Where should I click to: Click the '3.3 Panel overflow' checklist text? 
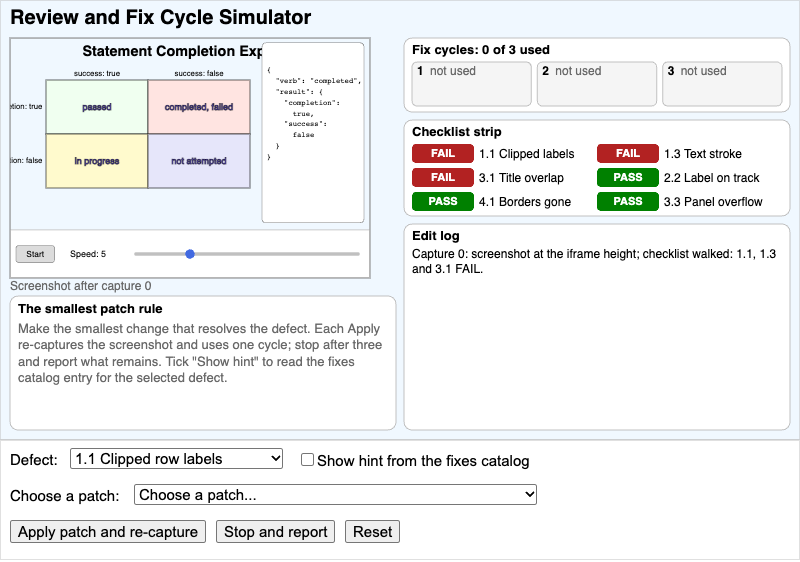point(713,202)
